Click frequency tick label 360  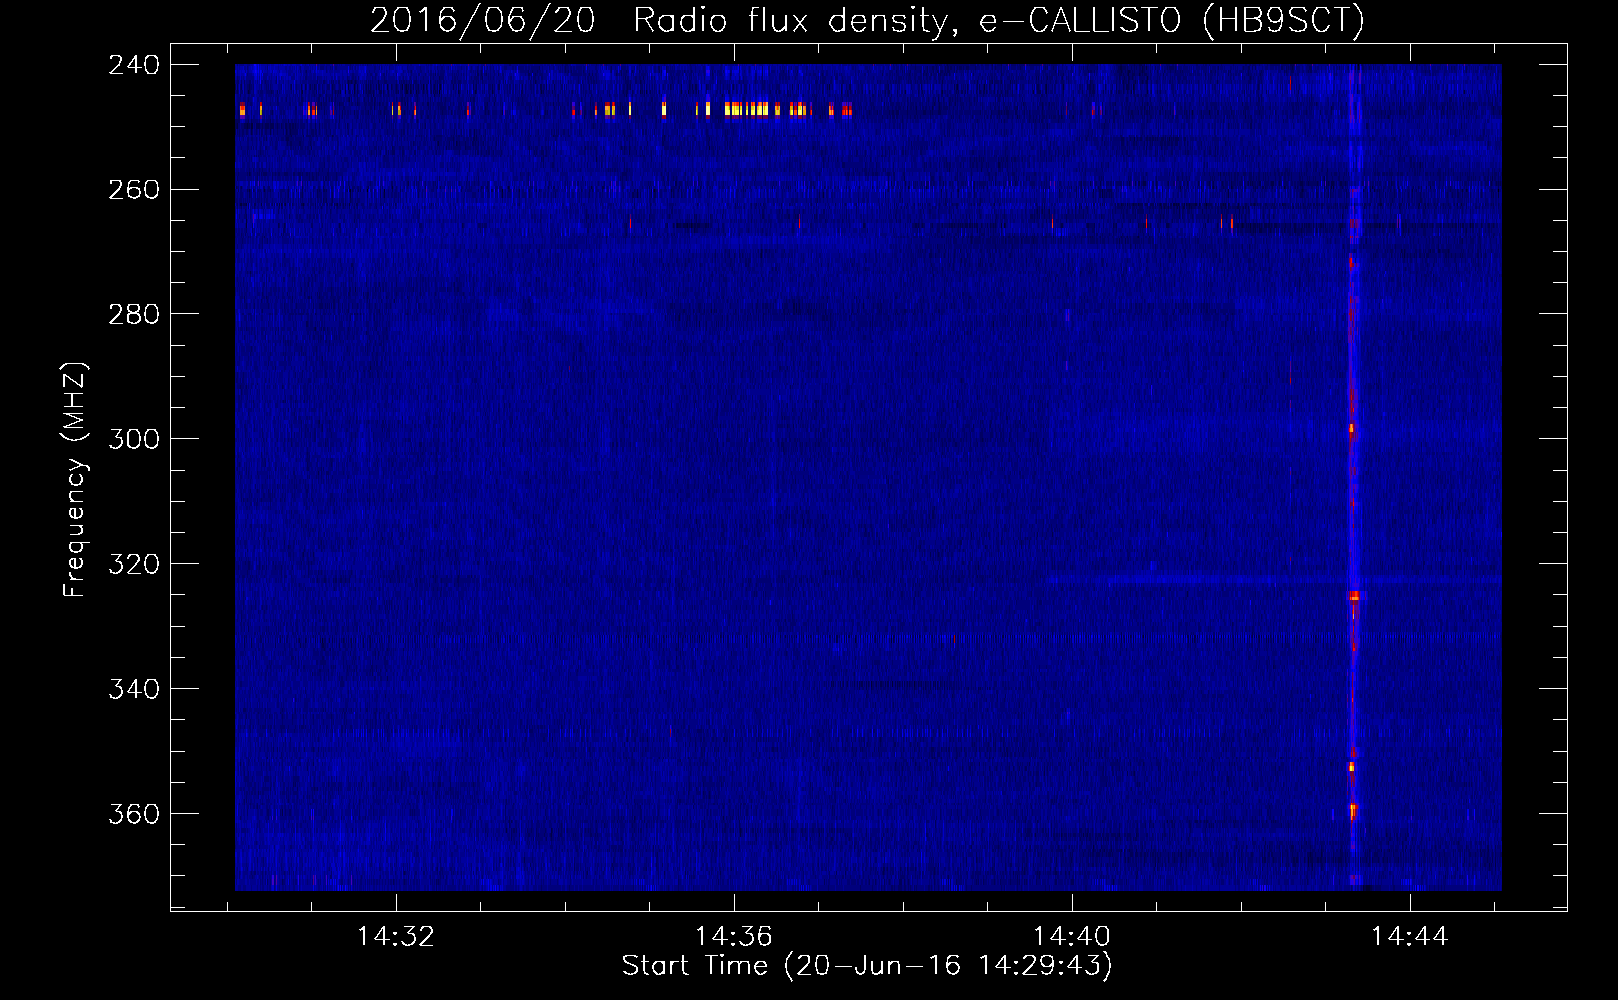134,815
